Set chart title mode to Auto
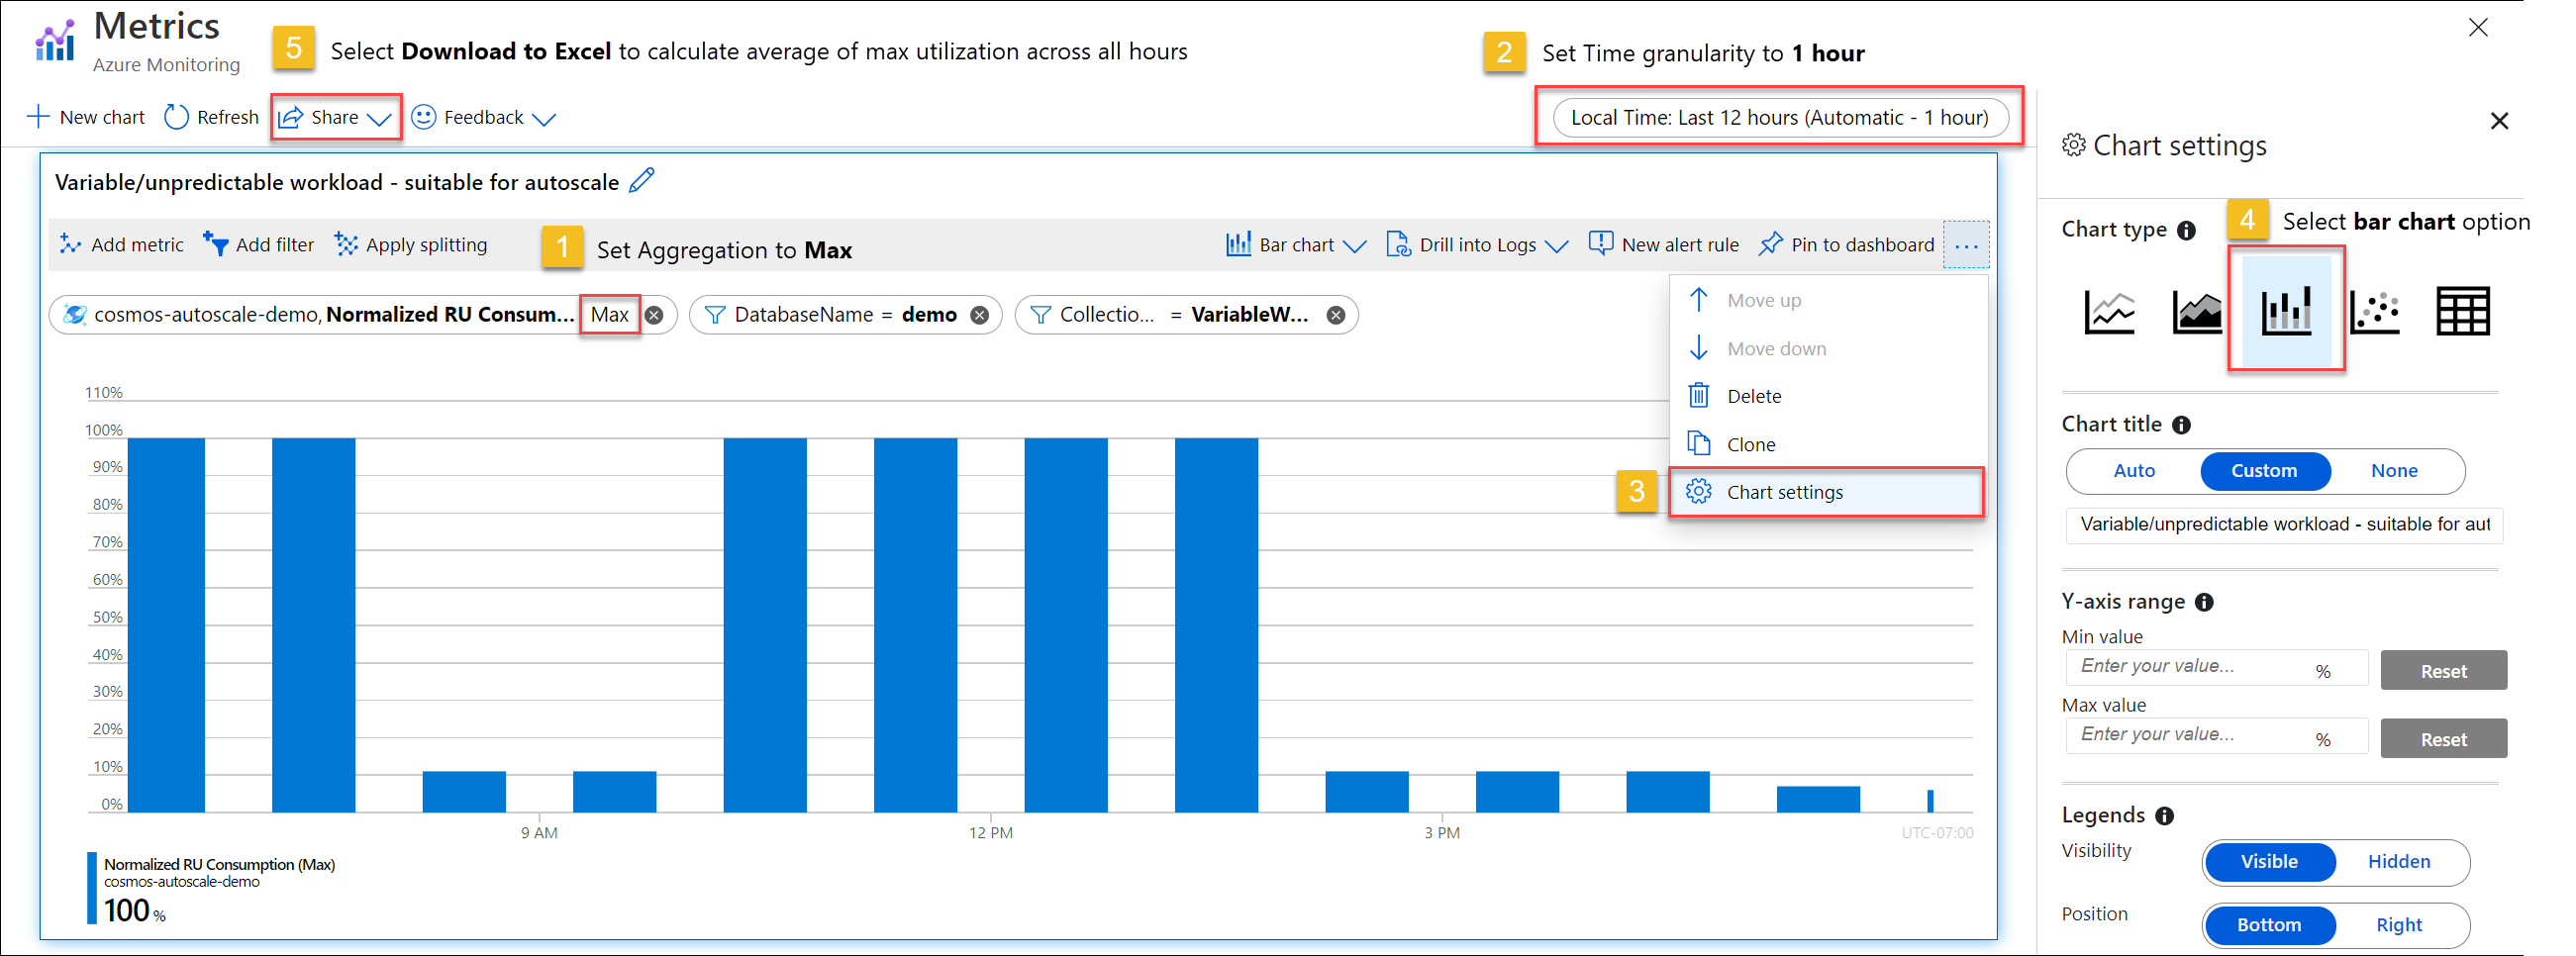 [x=2134, y=471]
